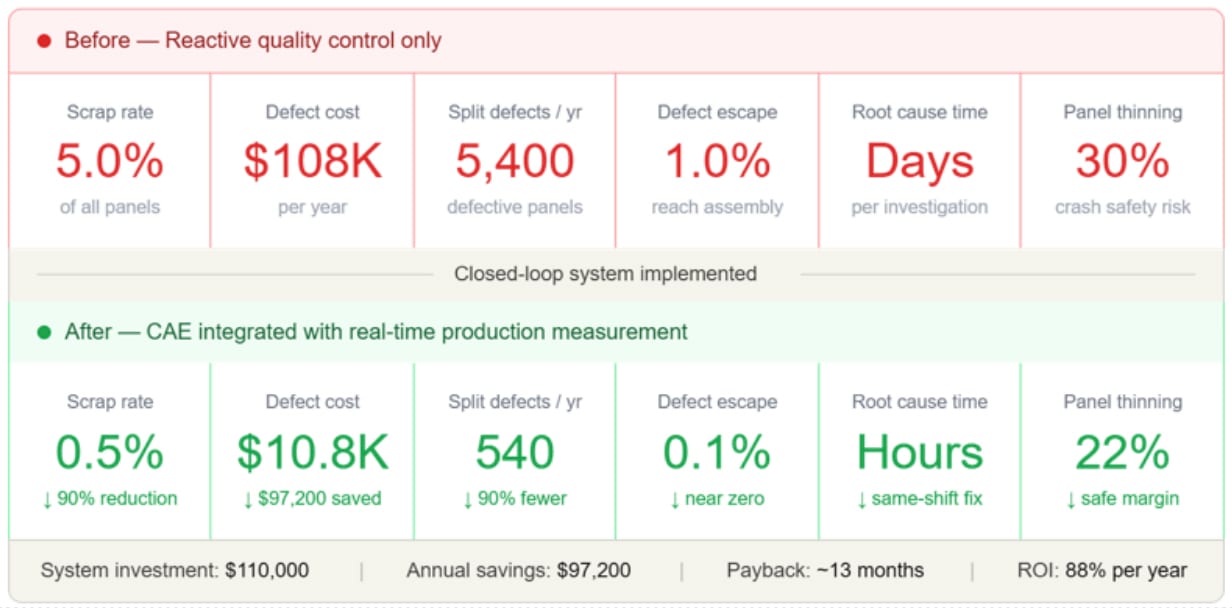The height and width of the screenshot is (608, 1232).
Task: Select the 'Before — Reactive quality control only' heading
Action: [x=253, y=41]
